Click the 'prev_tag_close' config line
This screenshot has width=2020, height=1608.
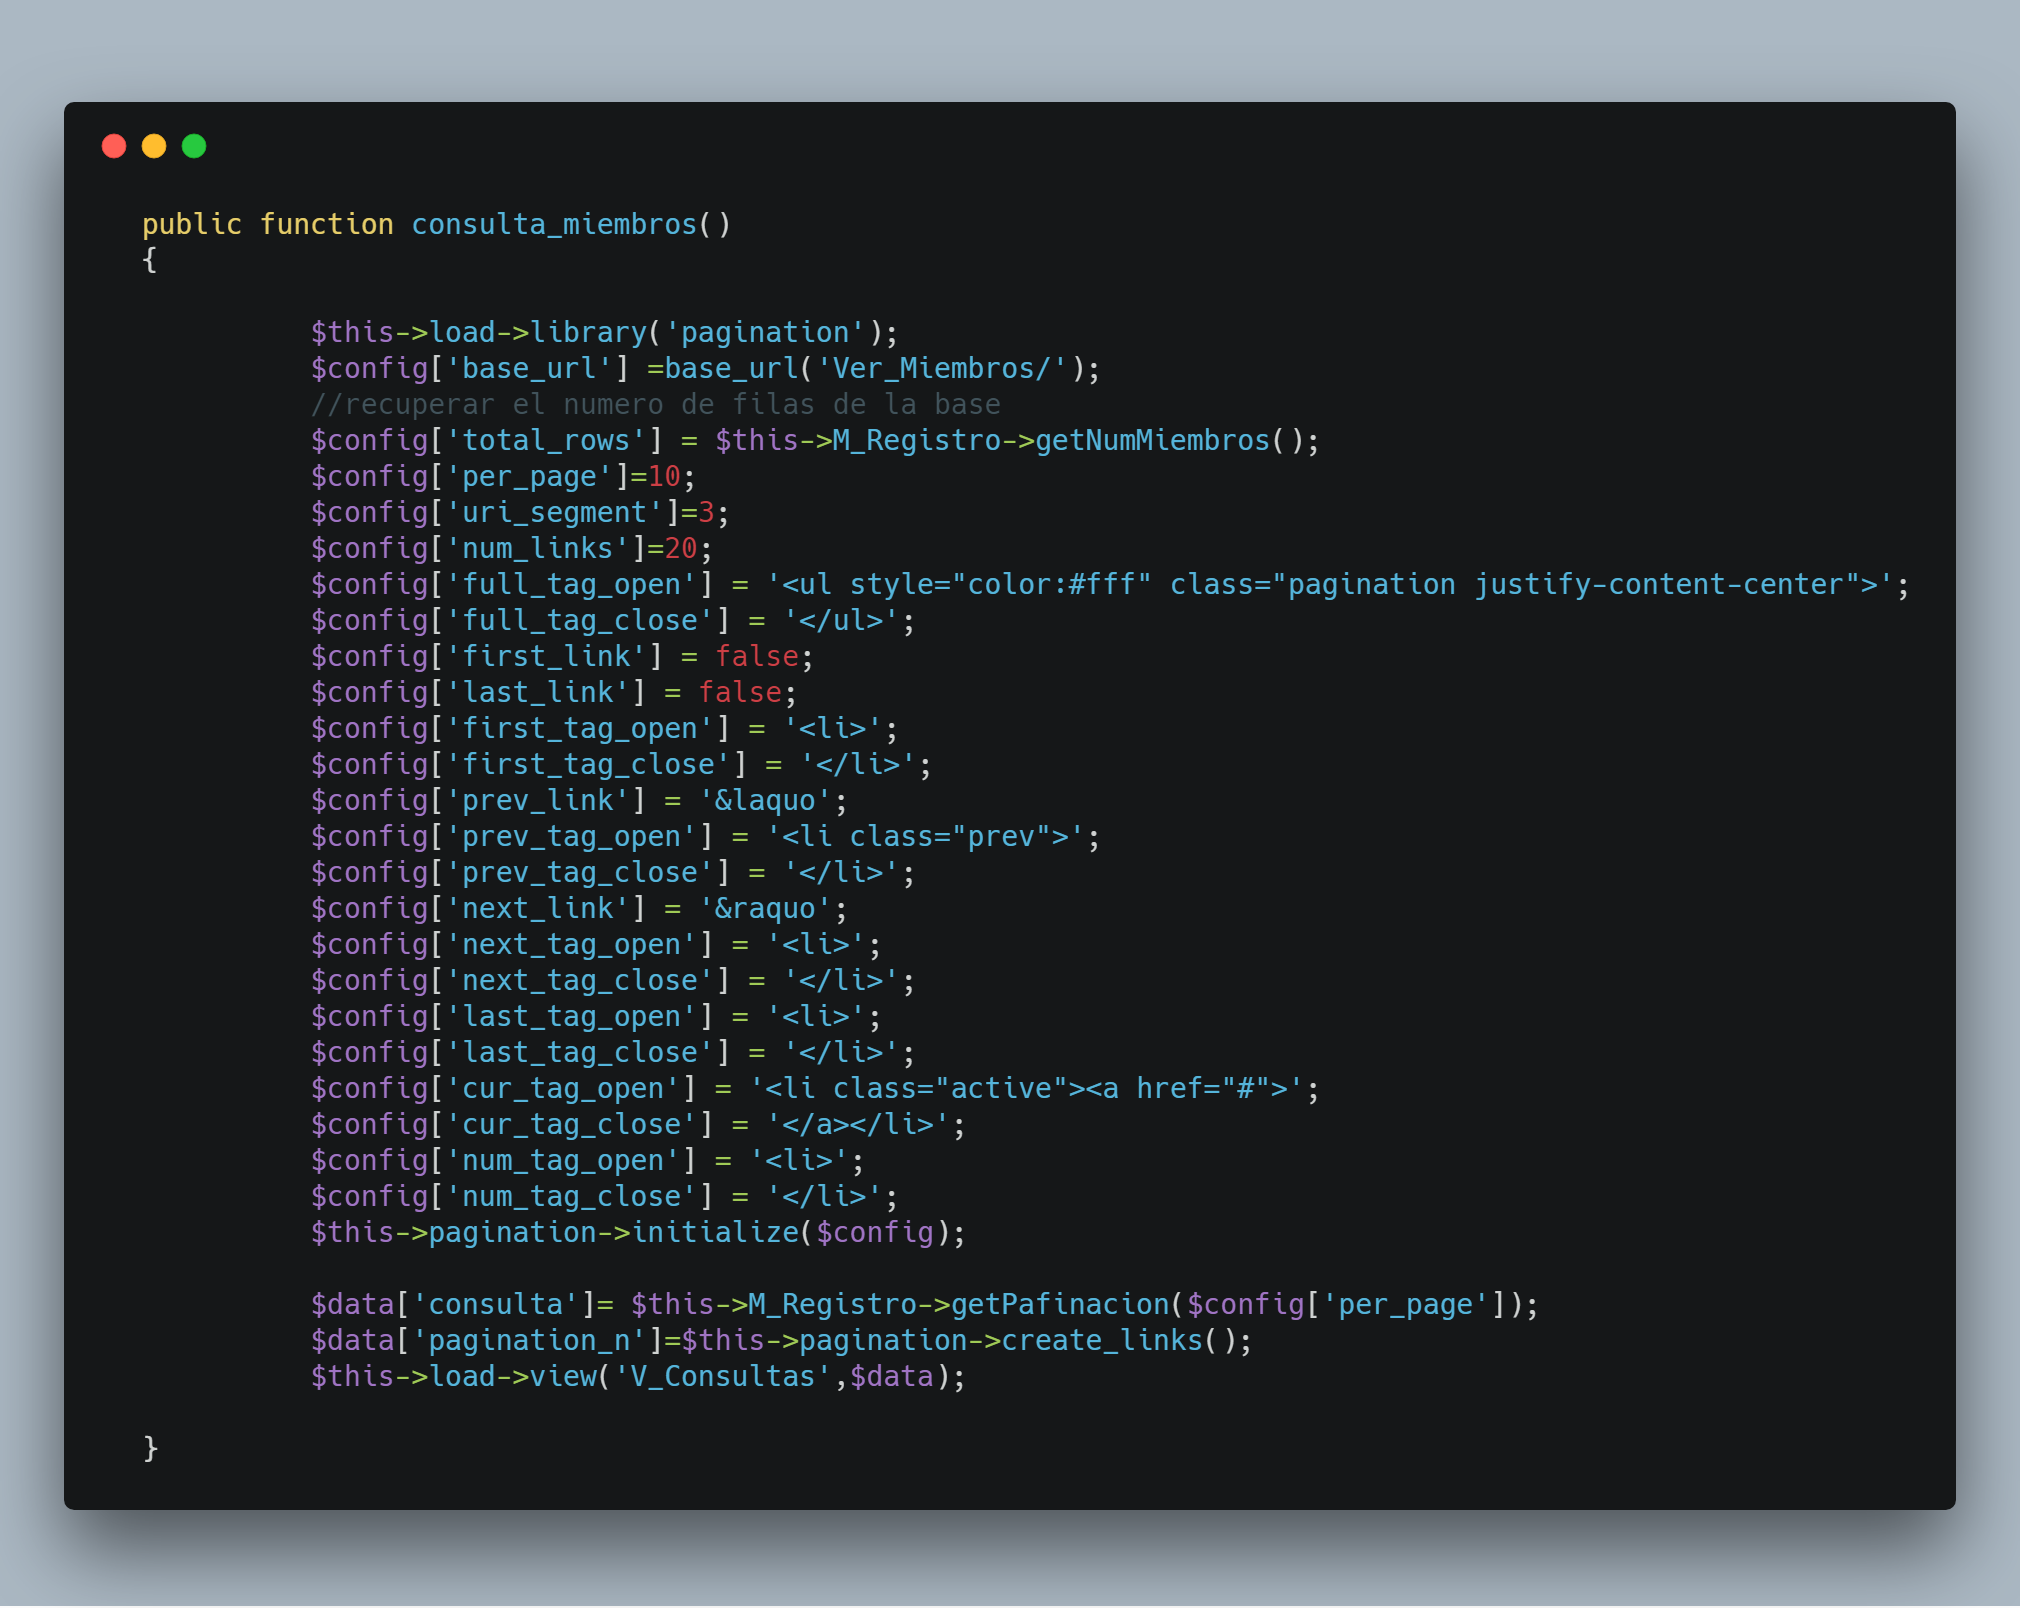[x=612, y=872]
